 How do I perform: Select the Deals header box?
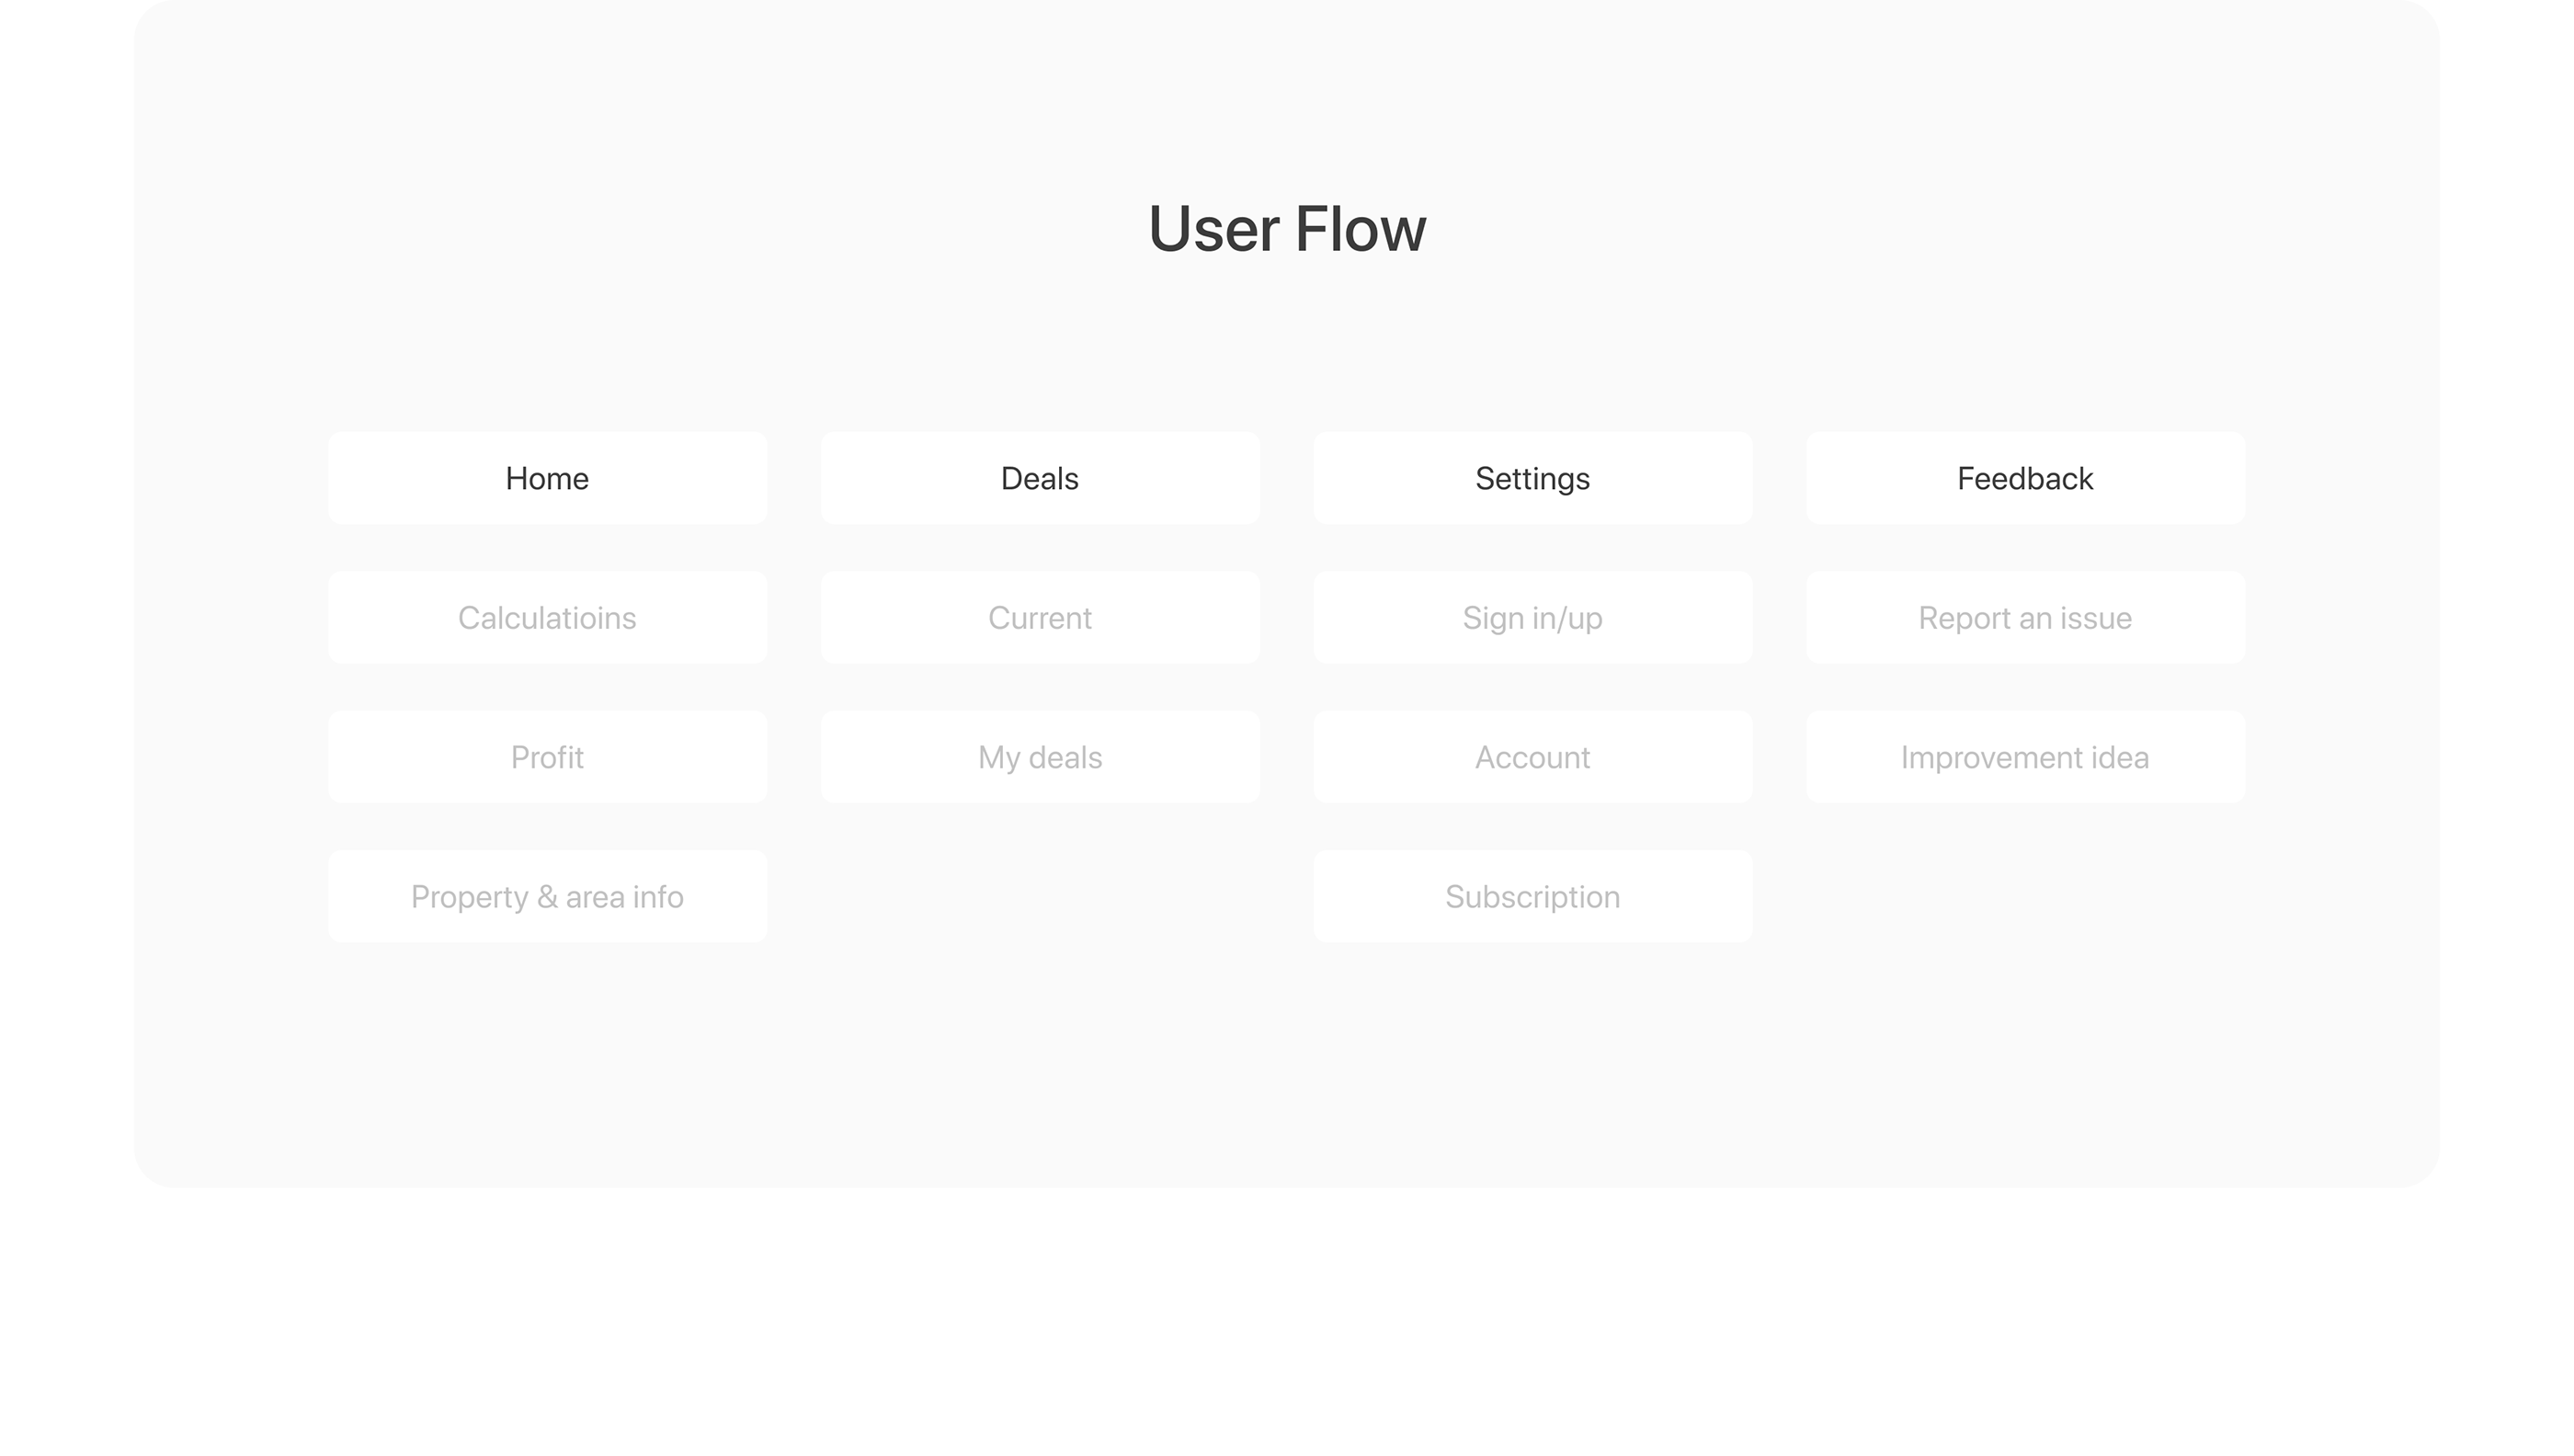coord(1039,478)
